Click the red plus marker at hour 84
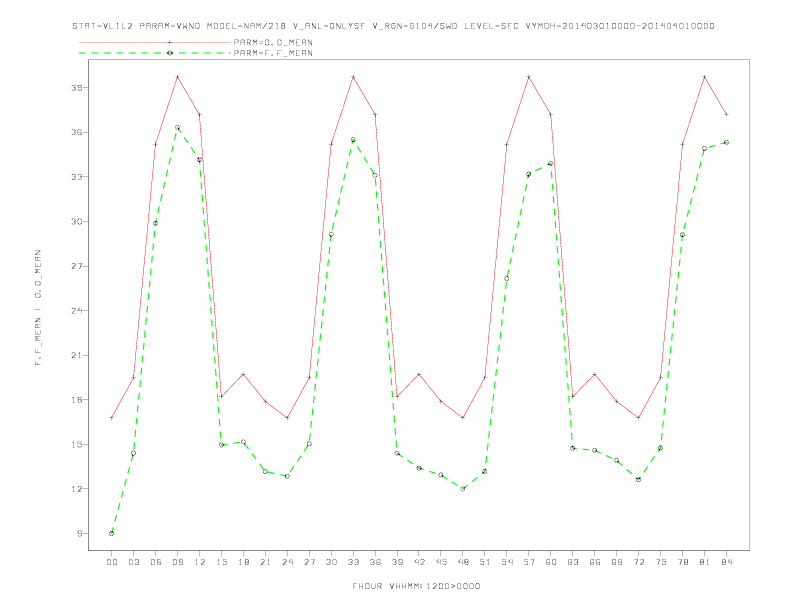Image resolution: width=792 pixels, height=612 pixels. [726, 115]
